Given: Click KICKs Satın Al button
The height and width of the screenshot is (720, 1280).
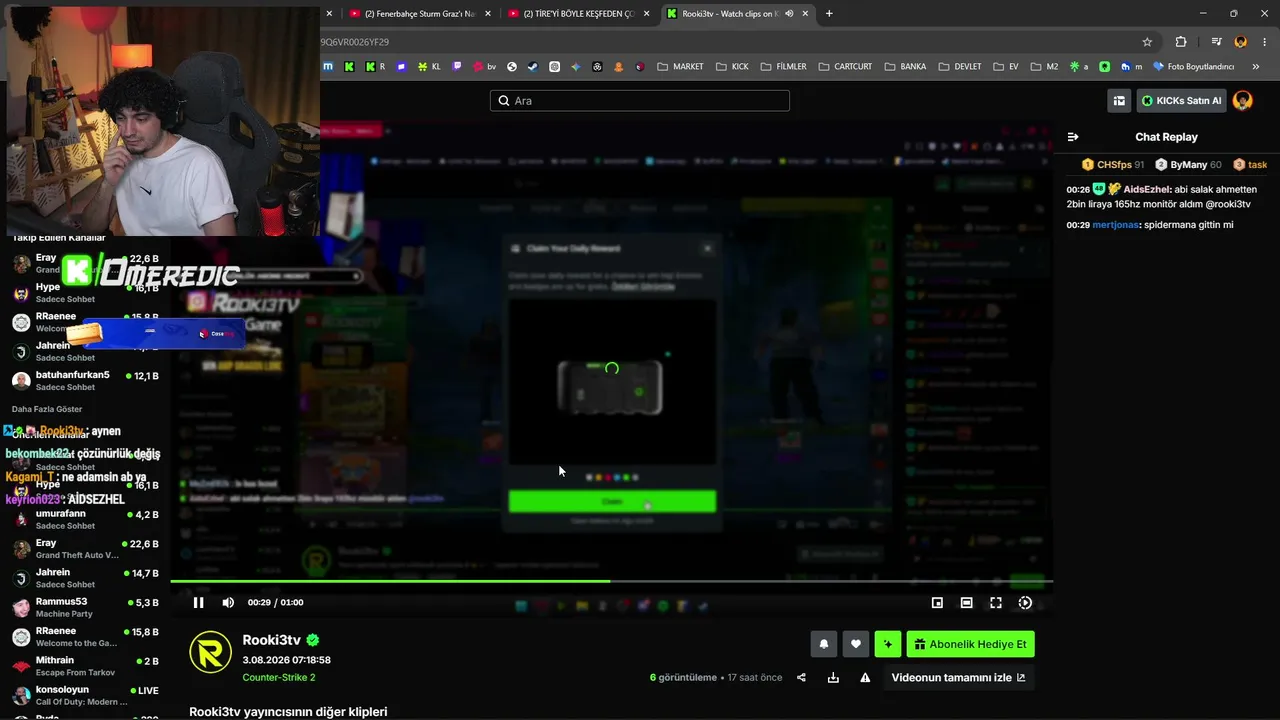Looking at the screenshot, I should click(x=1181, y=100).
